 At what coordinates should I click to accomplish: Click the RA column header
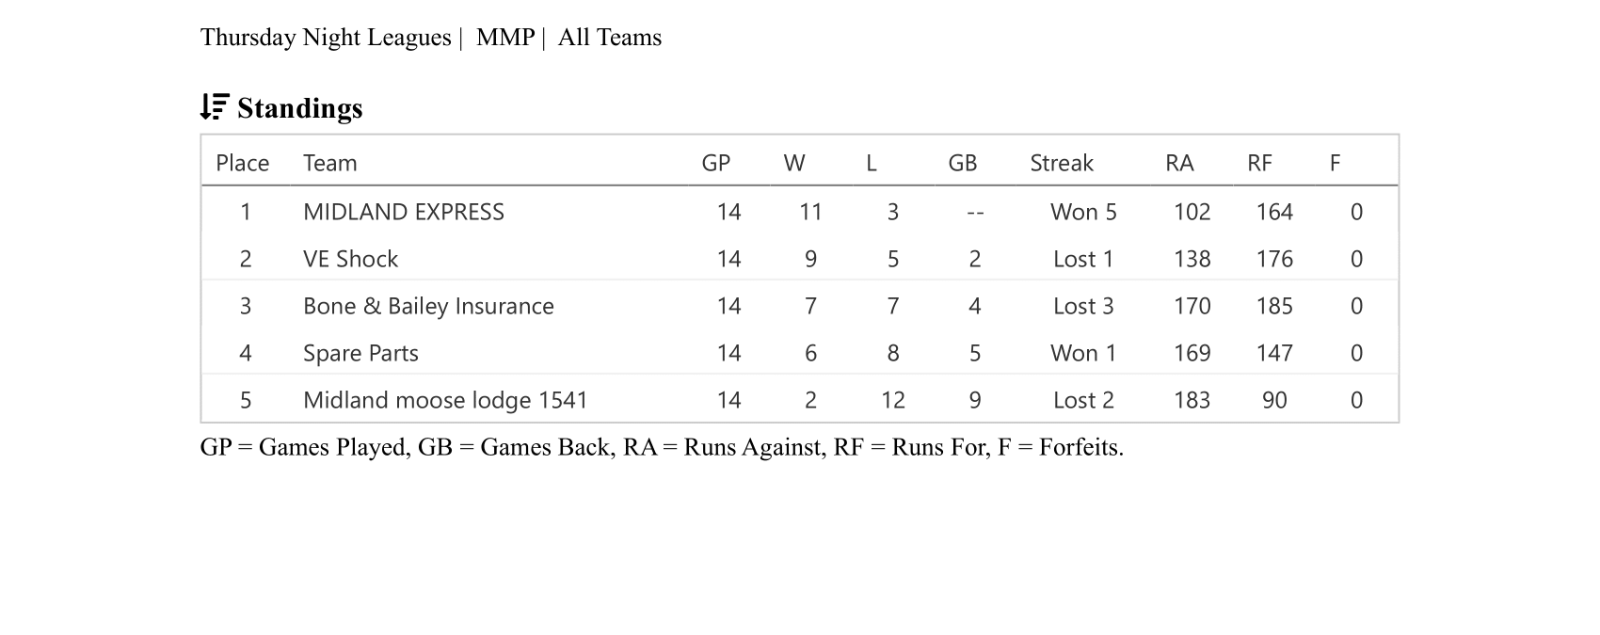click(x=1179, y=163)
